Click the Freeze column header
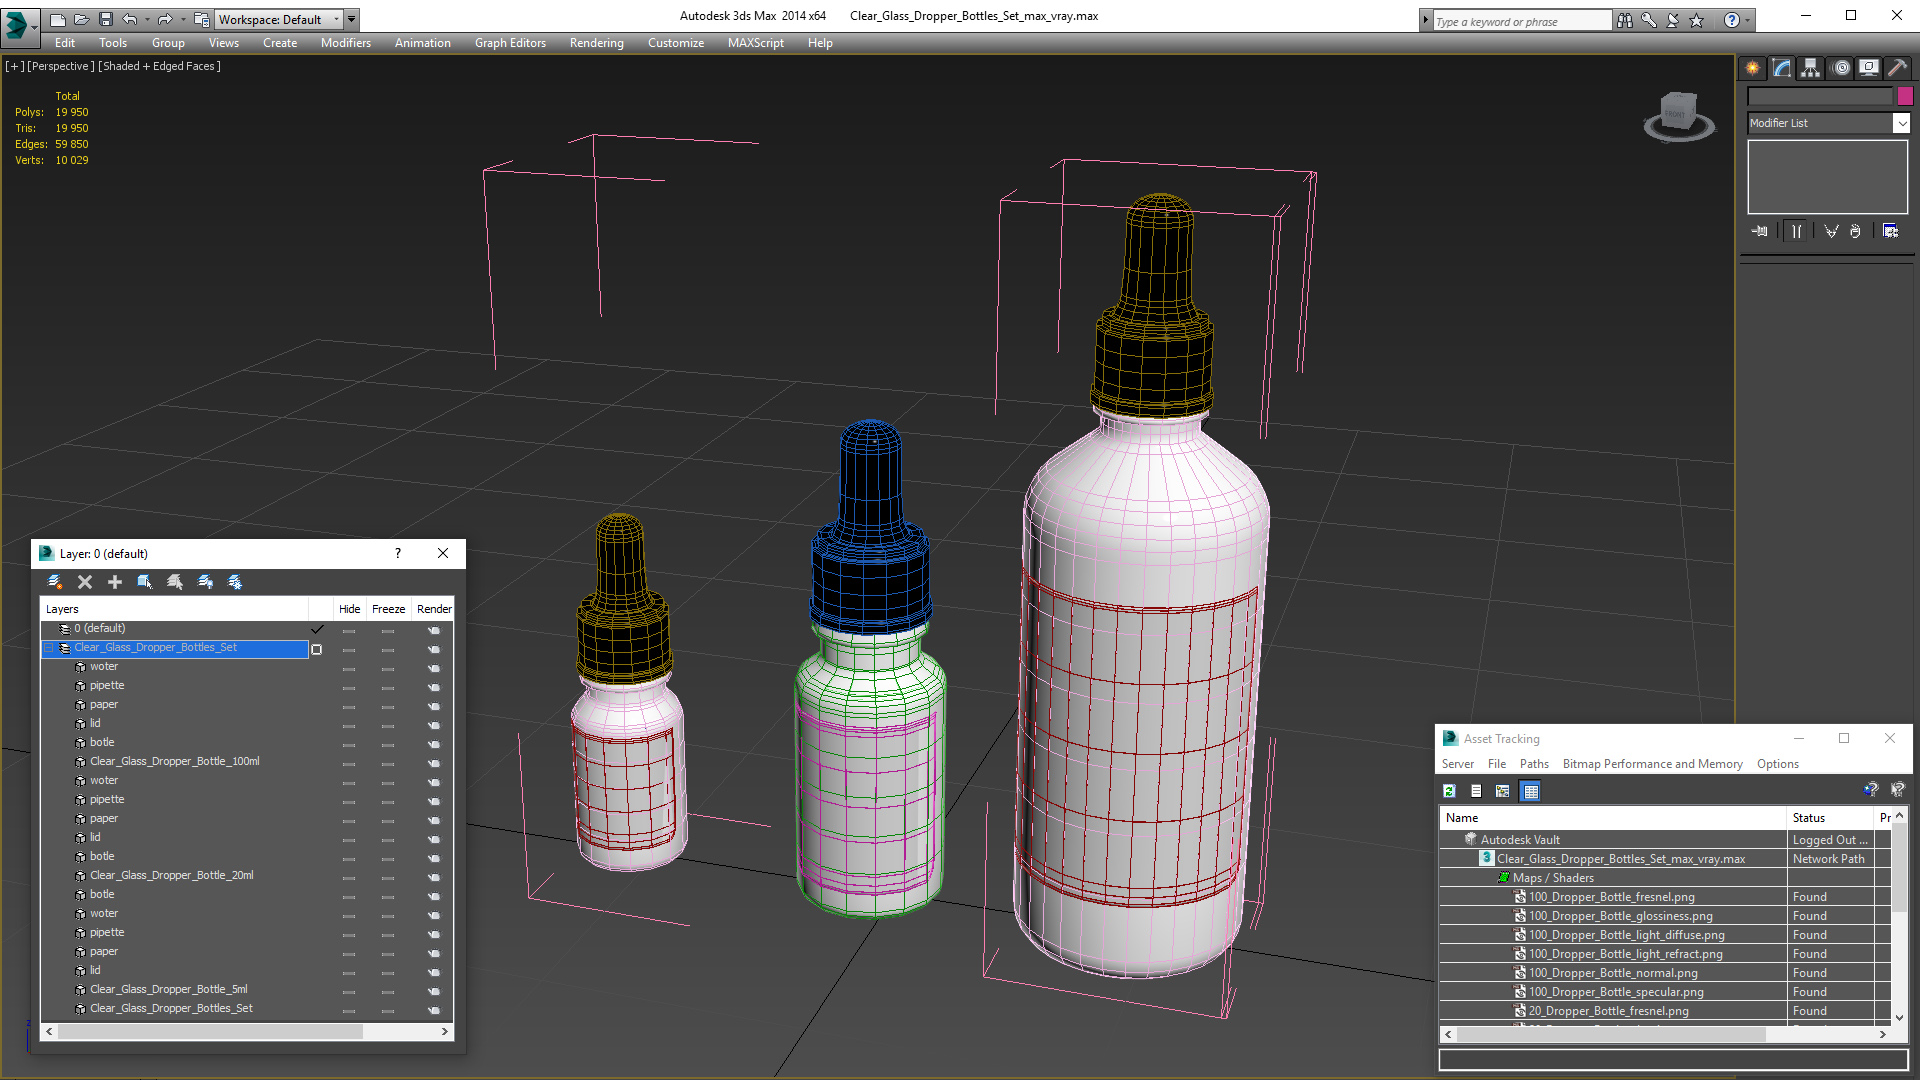This screenshot has height=1080, width=1920. pos(388,609)
